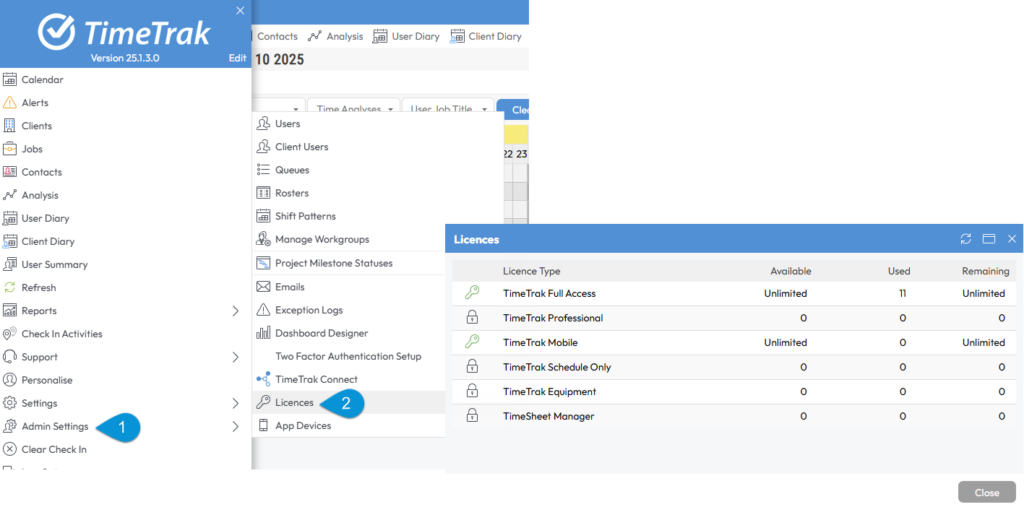Click the Personalise user icon

pyautogui.click(x=9, y=380)
